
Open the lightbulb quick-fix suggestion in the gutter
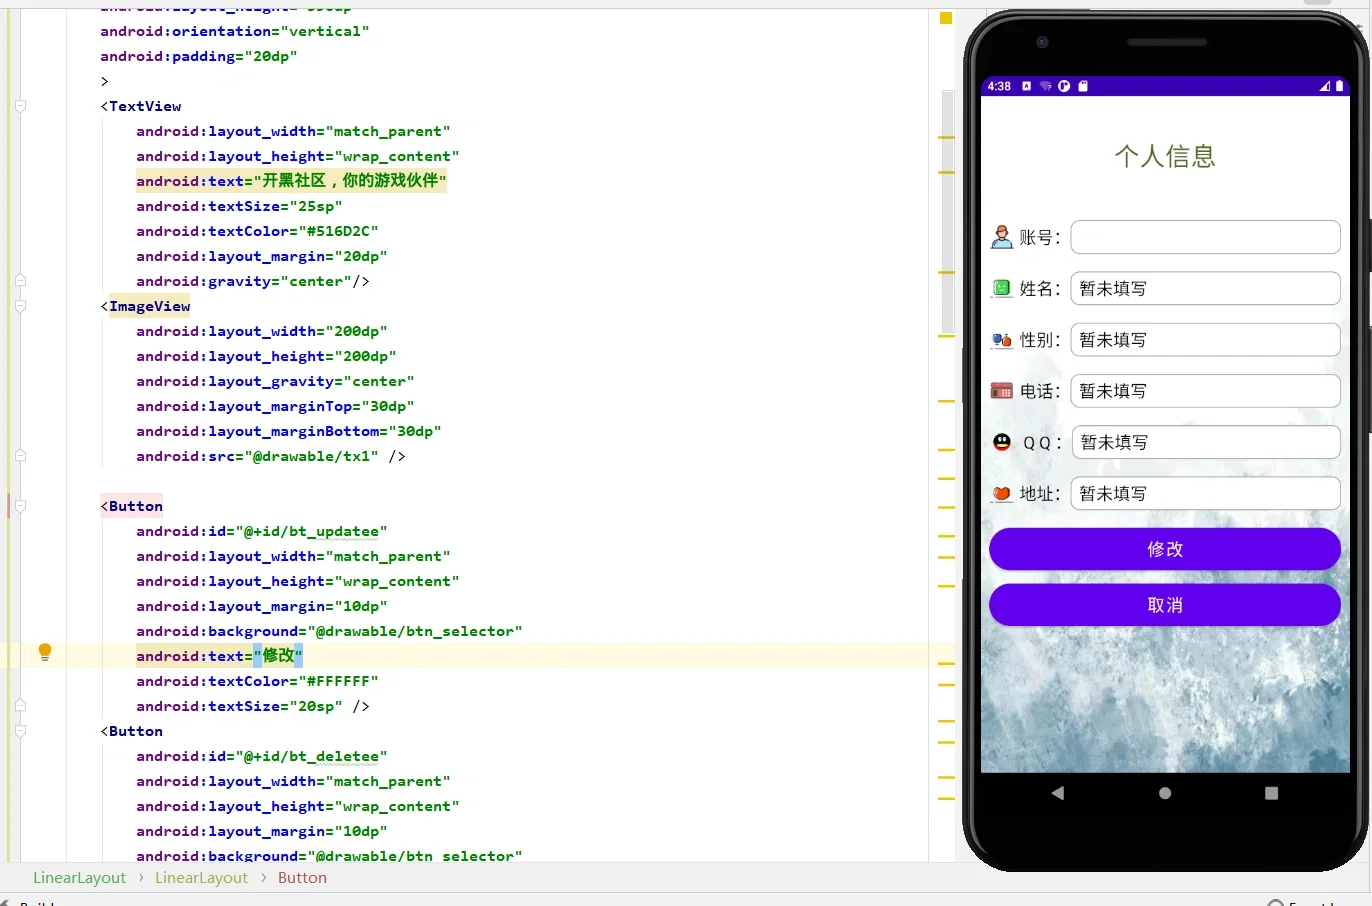(x=44, y=652)
